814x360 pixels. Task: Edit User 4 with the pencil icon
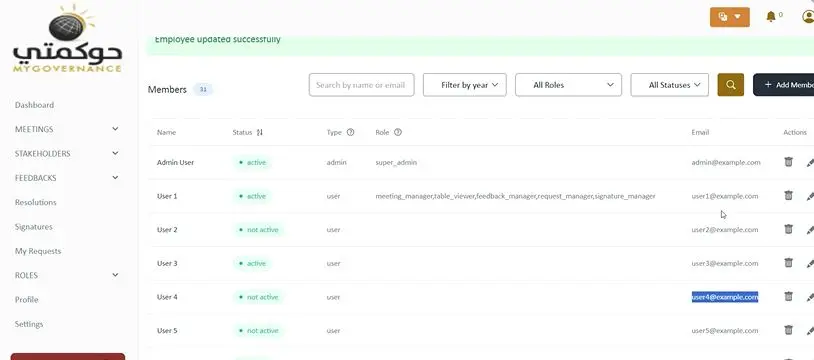810,298
